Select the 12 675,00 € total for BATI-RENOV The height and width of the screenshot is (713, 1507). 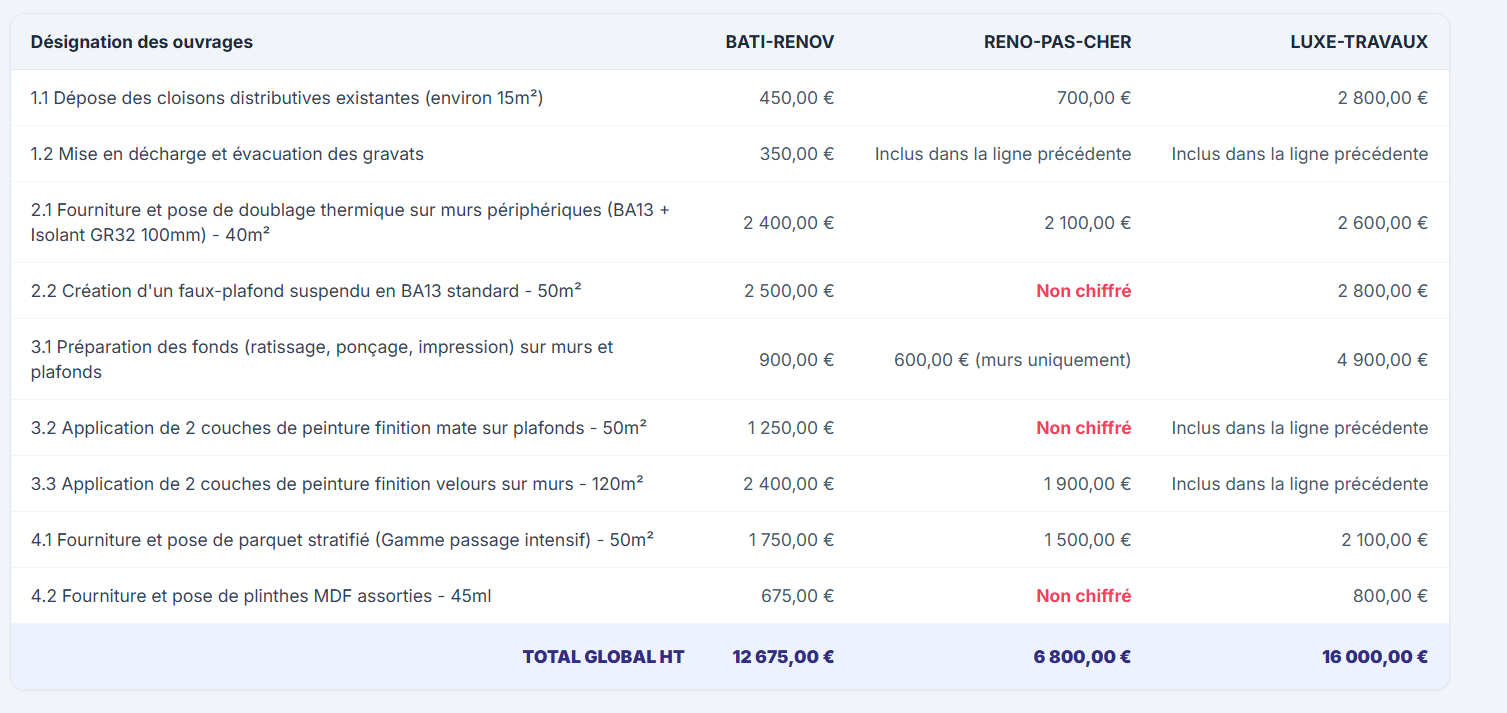tap(782, 656)
